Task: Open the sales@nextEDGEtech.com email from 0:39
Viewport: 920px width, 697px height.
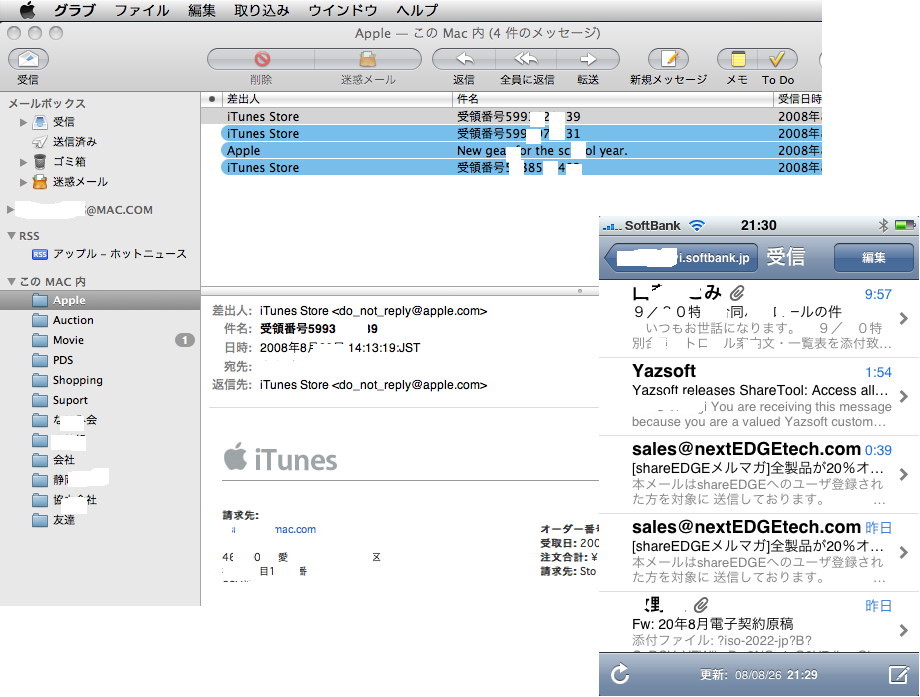Action: [759, 475]
